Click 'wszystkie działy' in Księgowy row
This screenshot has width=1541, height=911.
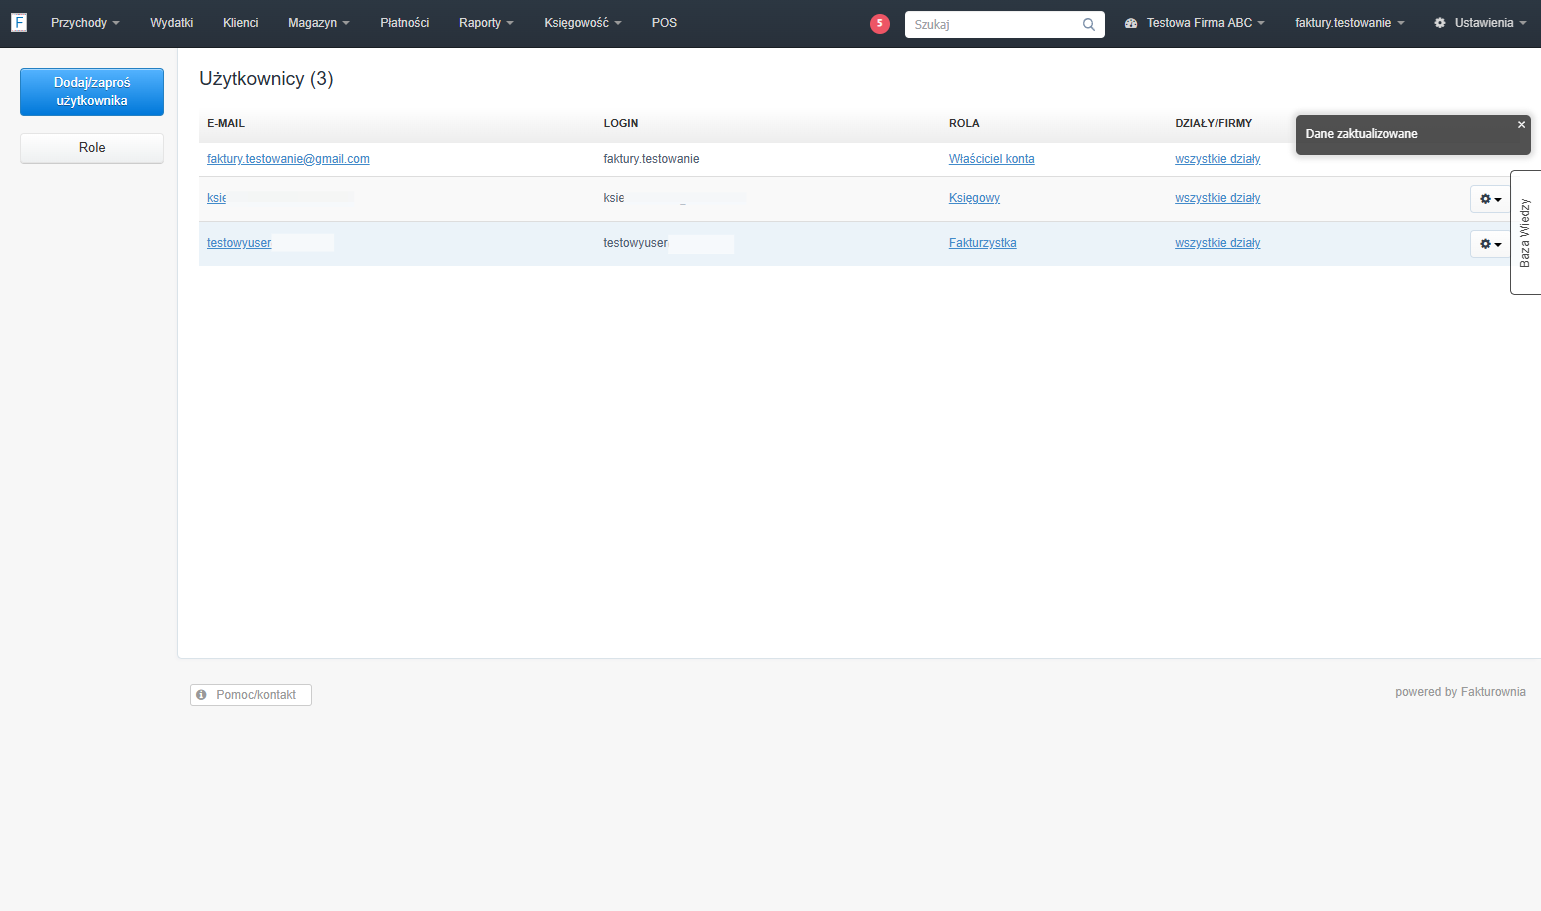pyautogui.click(x=1218, y=198)
